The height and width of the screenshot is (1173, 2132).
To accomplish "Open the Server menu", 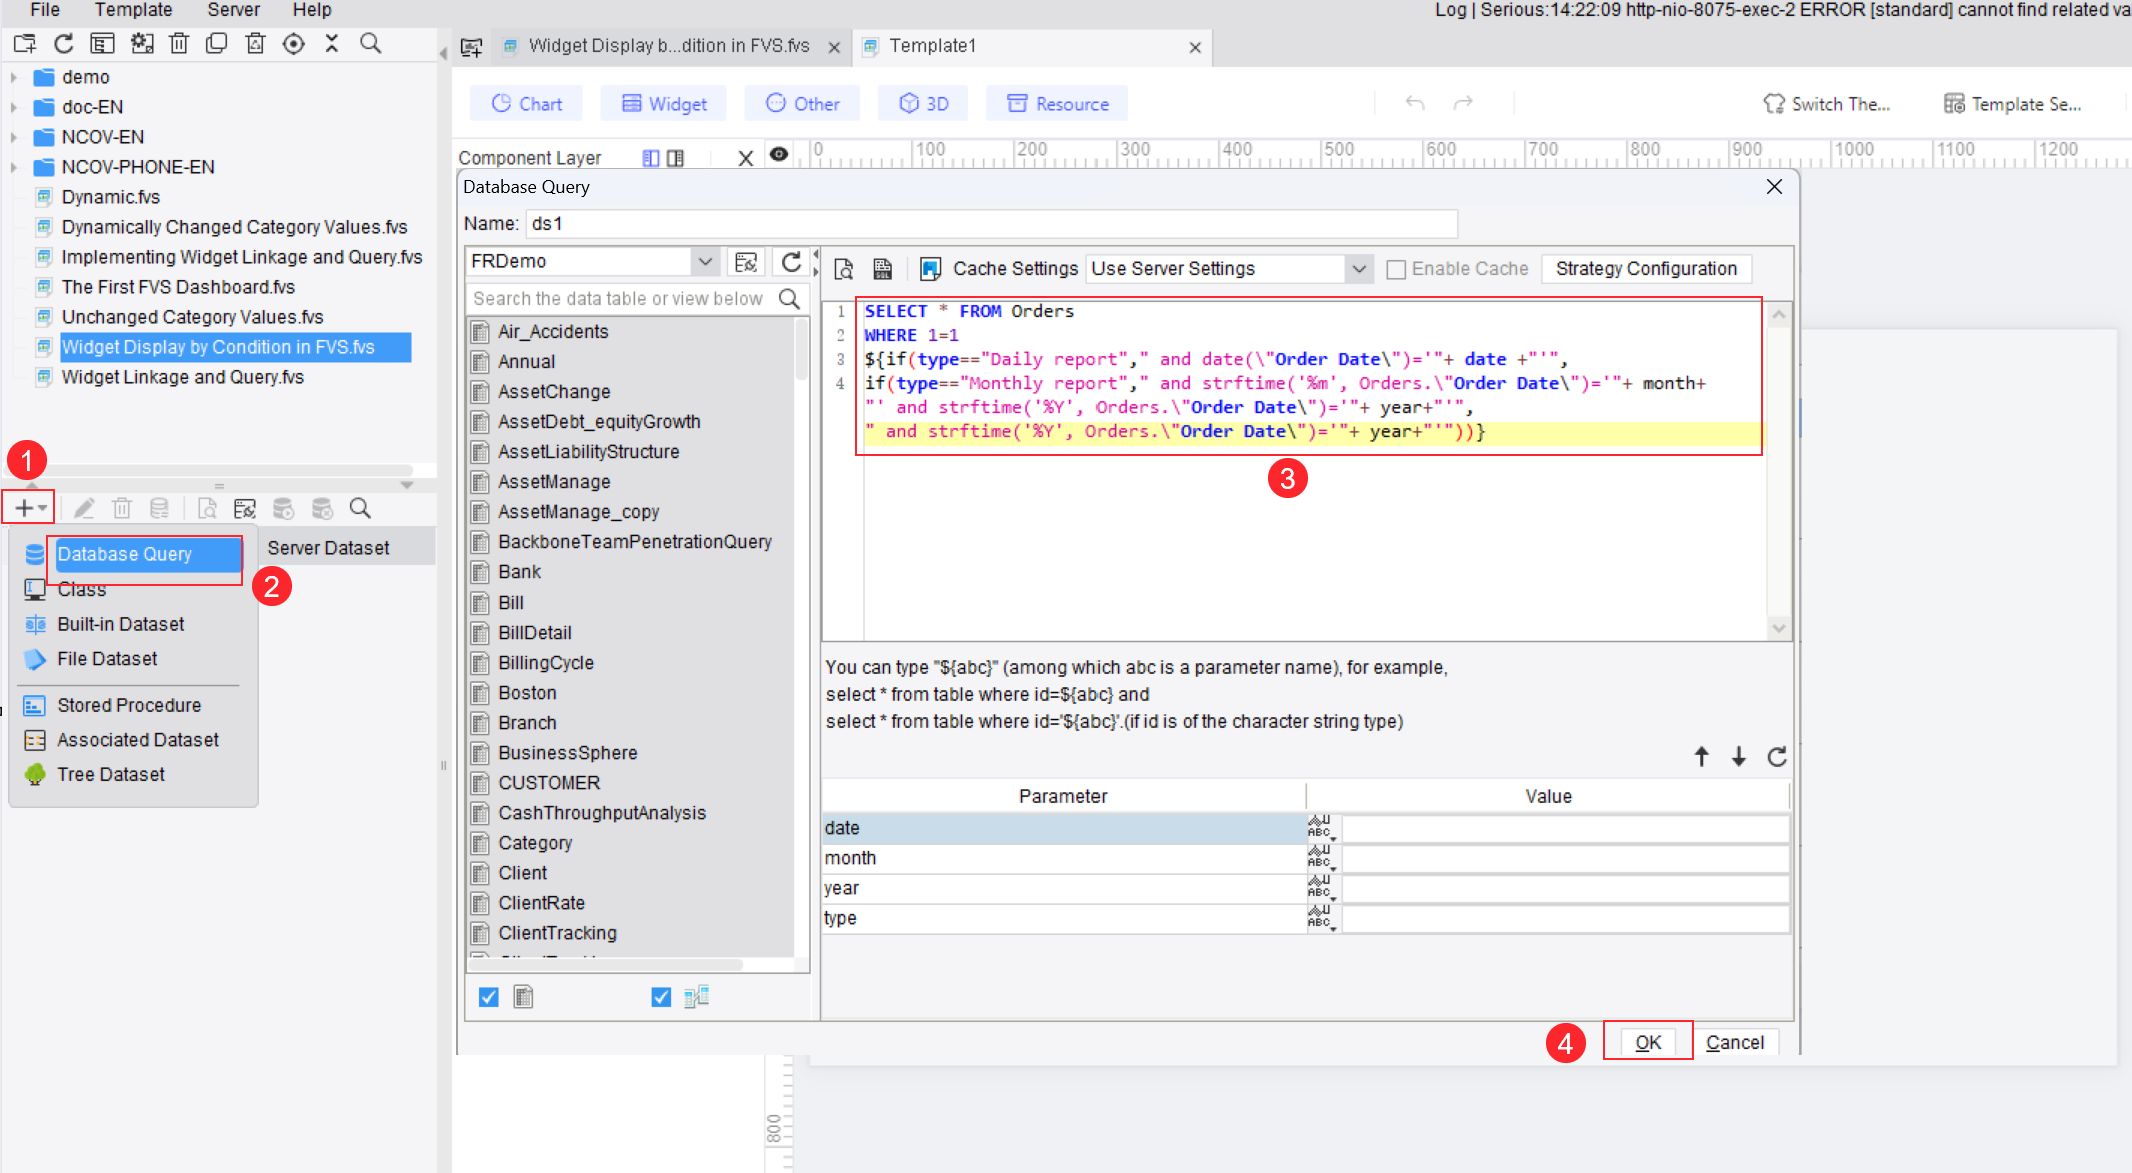I will (x=233, y=10).
